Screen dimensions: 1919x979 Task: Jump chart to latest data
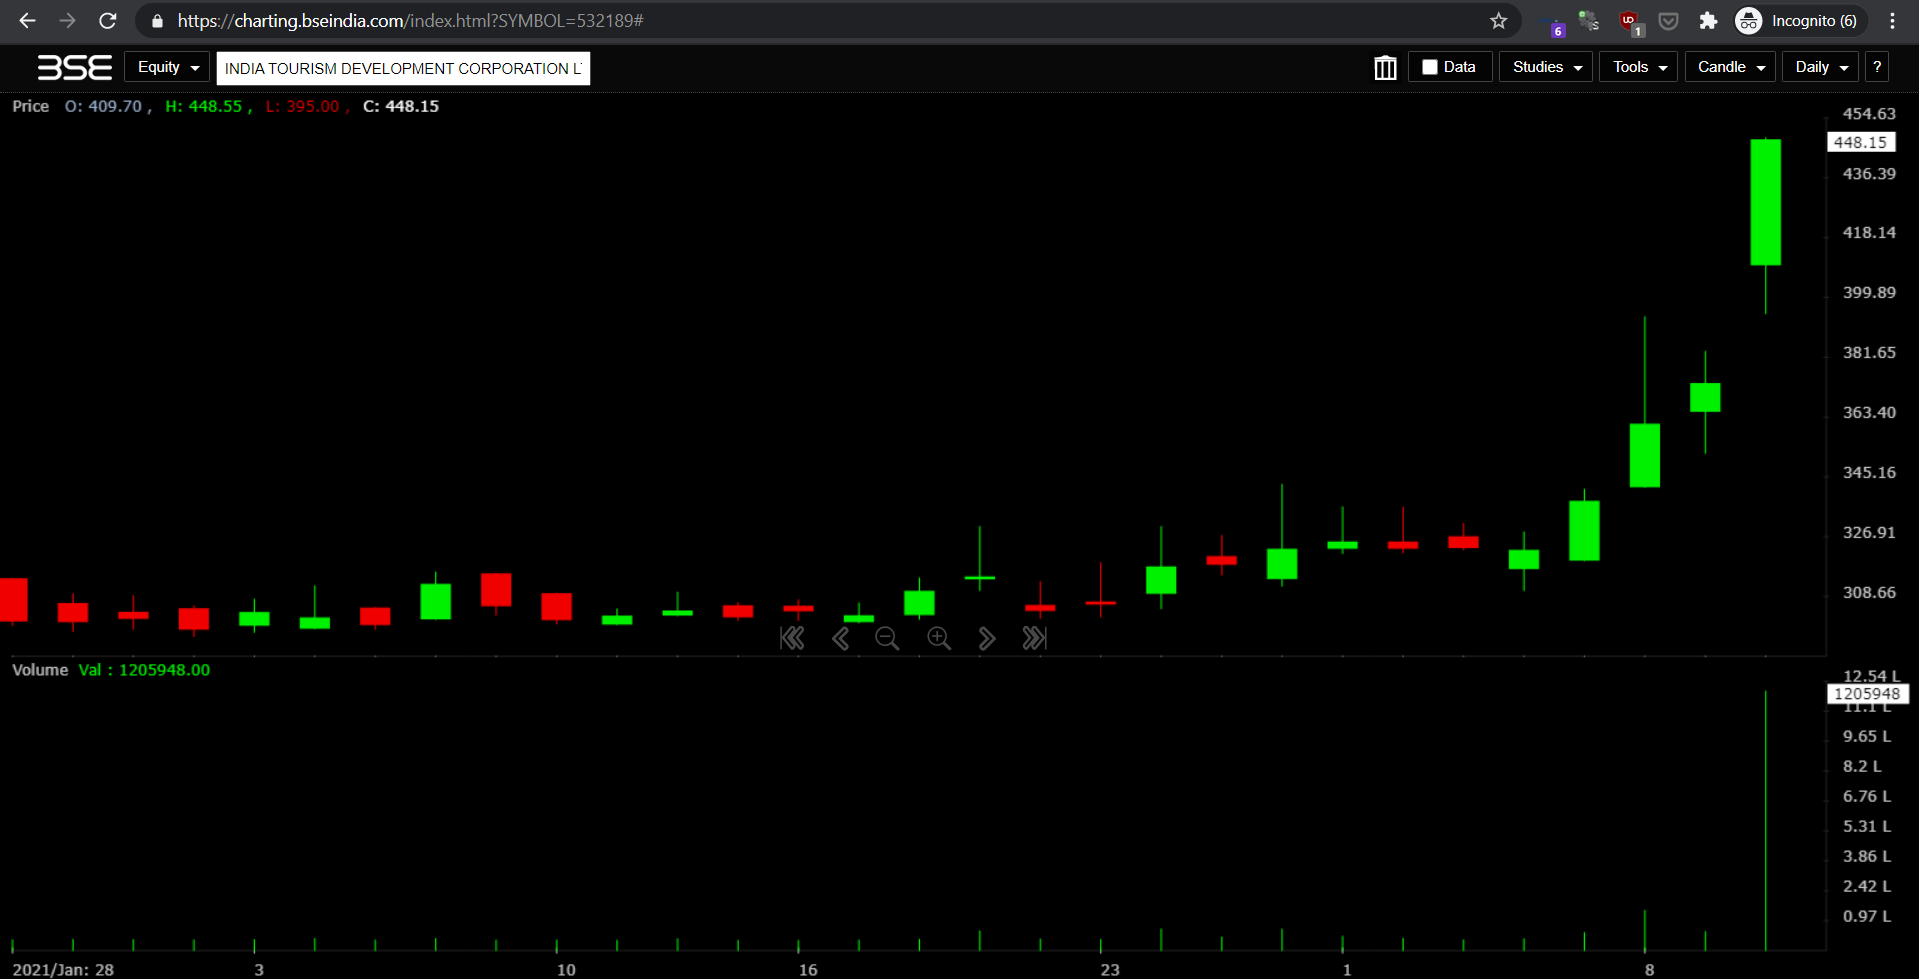click(x=1035, y=638)
